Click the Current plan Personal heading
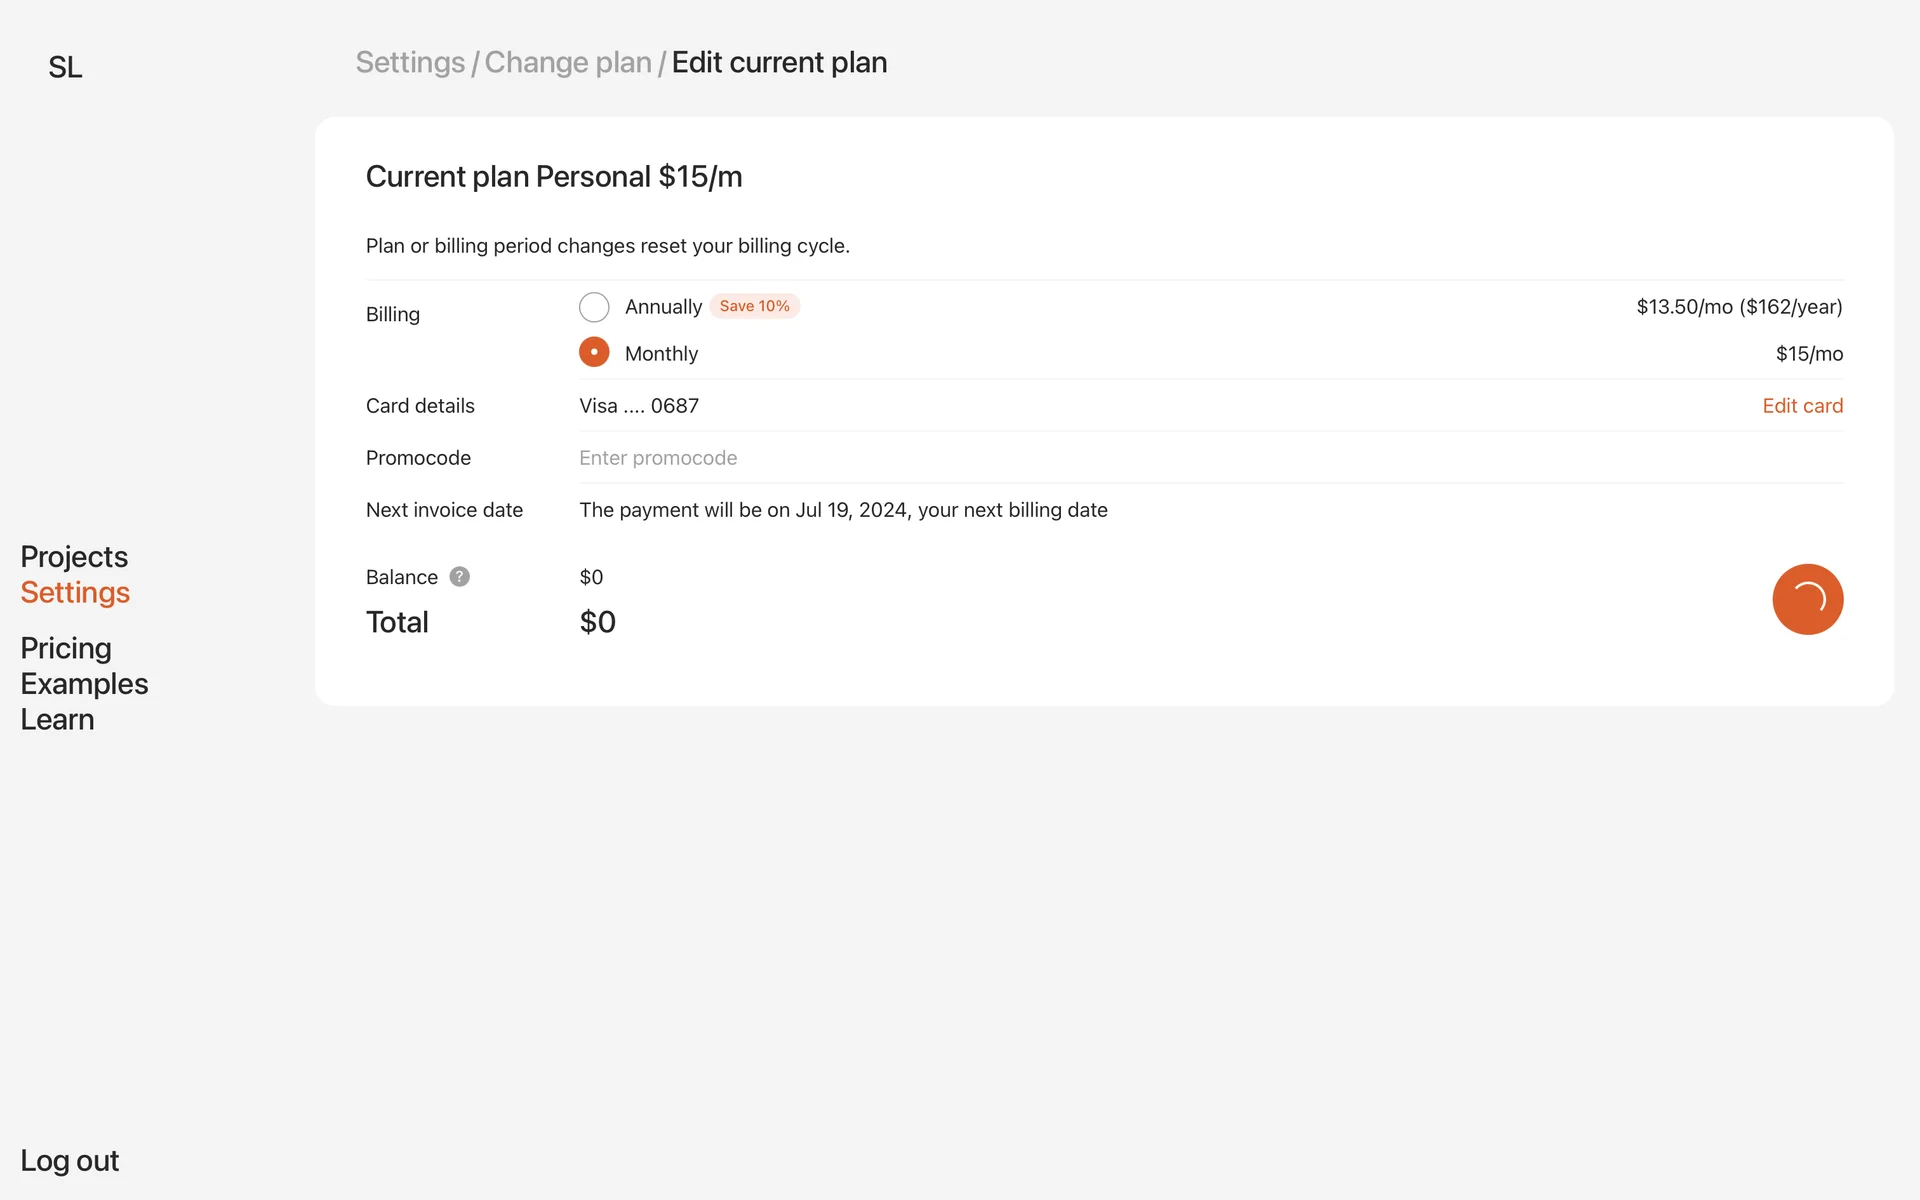This screenshot has width=1920, height=1200. 553,177
